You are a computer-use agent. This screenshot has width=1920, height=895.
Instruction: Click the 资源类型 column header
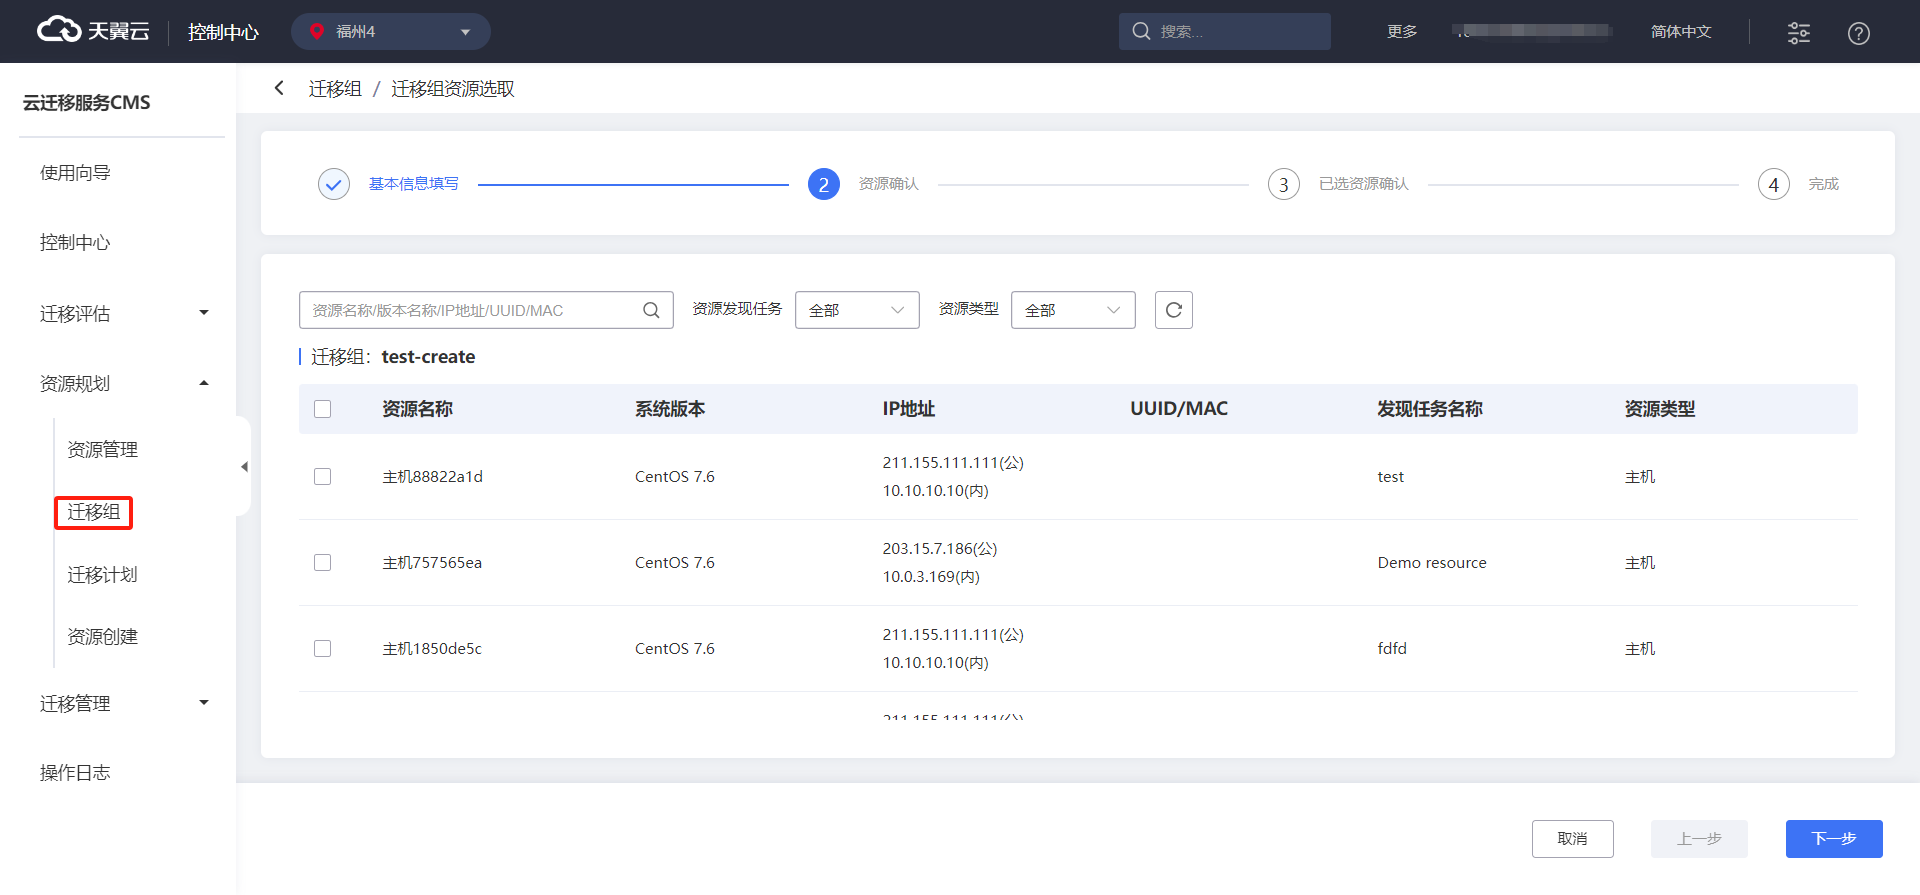click(x=1660, y=409)
